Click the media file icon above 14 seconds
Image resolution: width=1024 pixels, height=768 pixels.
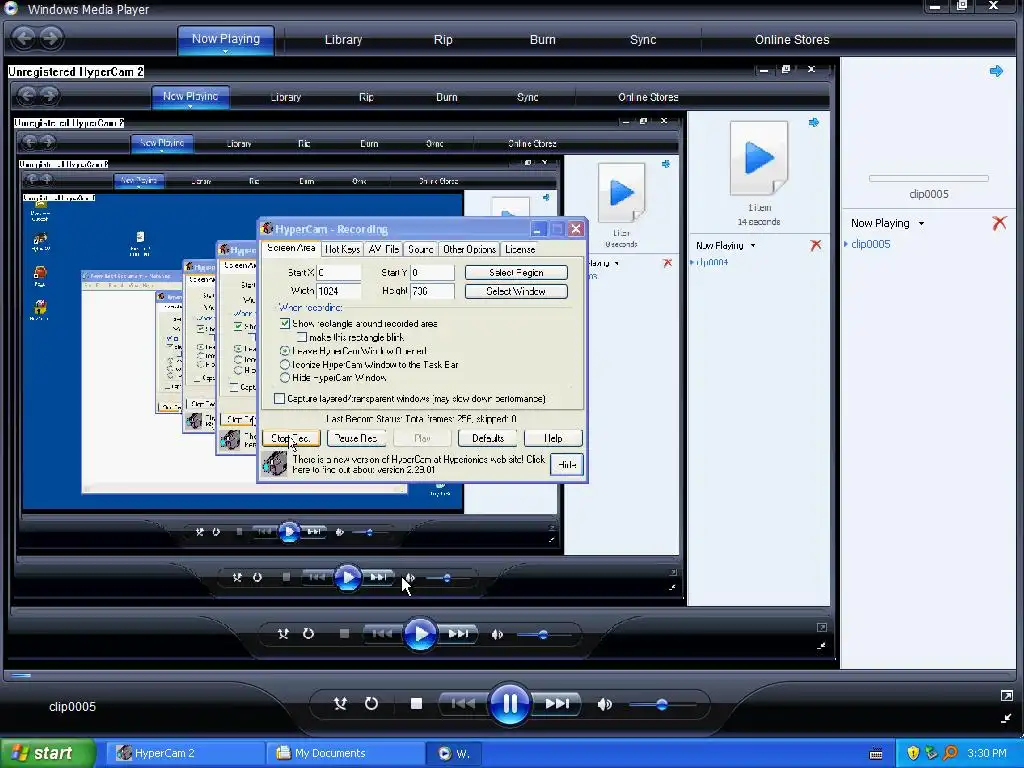pyautogui.click(x=759, y=157)
